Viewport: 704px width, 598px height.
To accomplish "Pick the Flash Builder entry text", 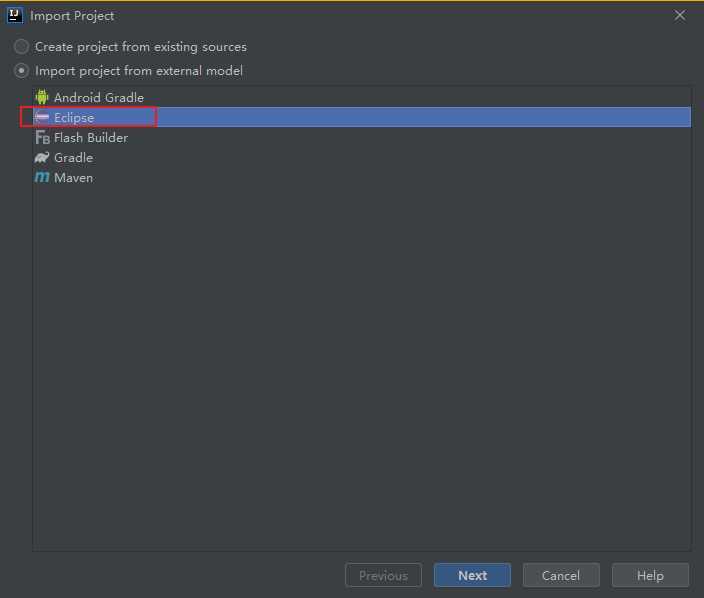I will tap(91, 137).
